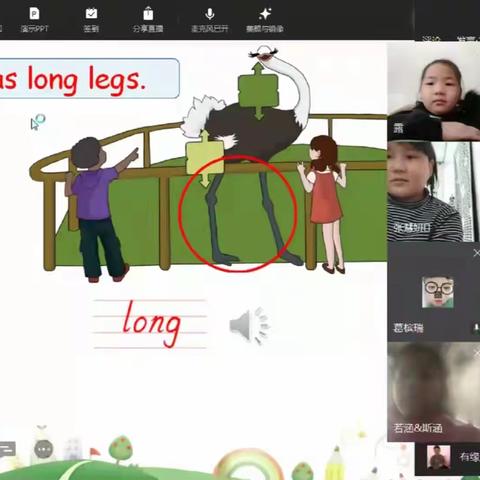Close the cartoon-avatar participant tile
The width and height of the screenshot is (480, 480).
coord(476,253)
